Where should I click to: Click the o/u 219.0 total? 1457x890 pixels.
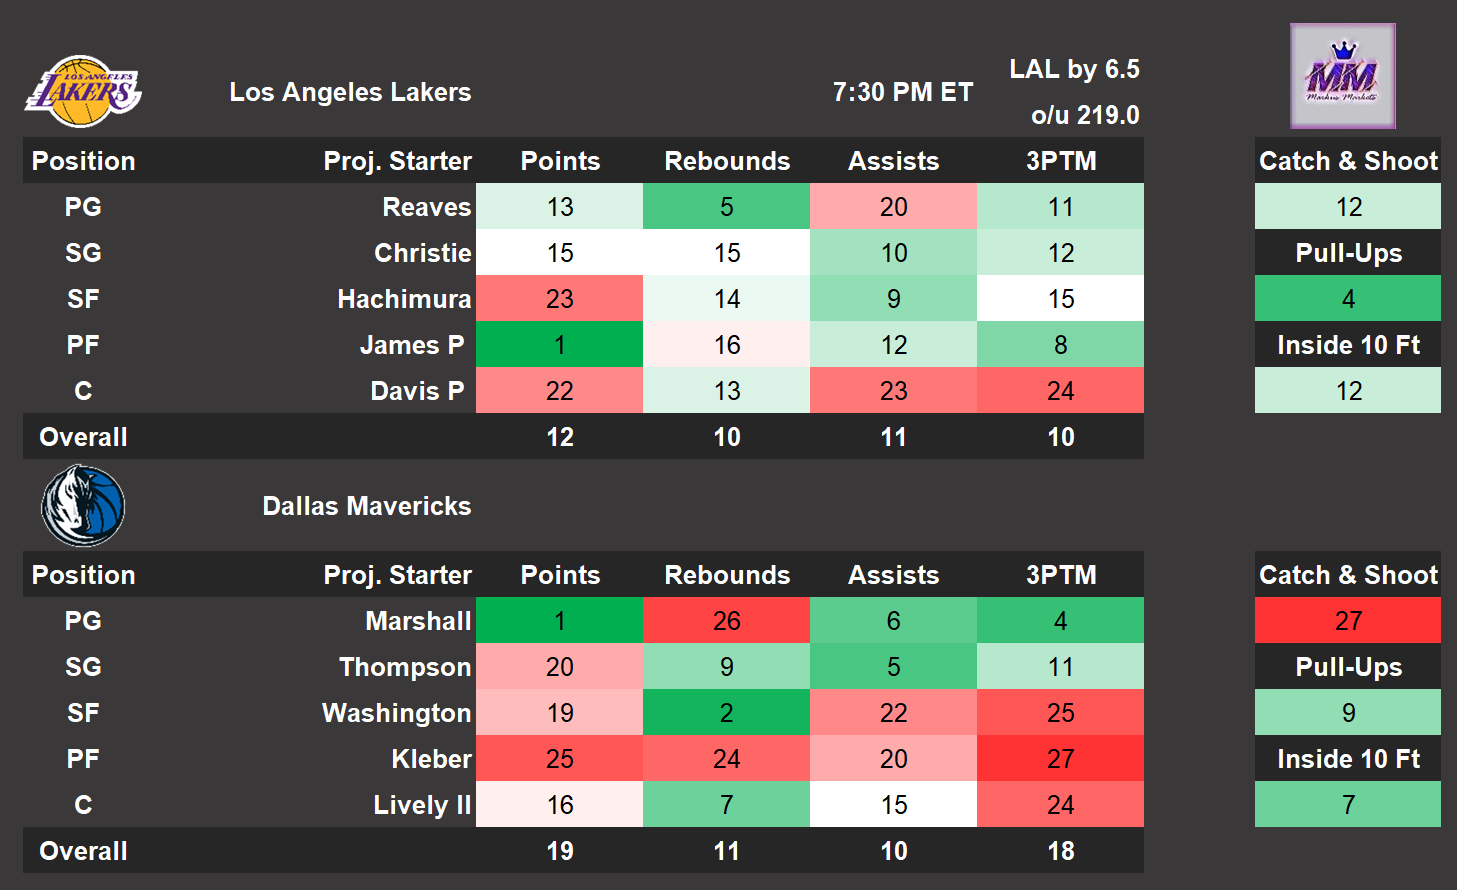1085,115
